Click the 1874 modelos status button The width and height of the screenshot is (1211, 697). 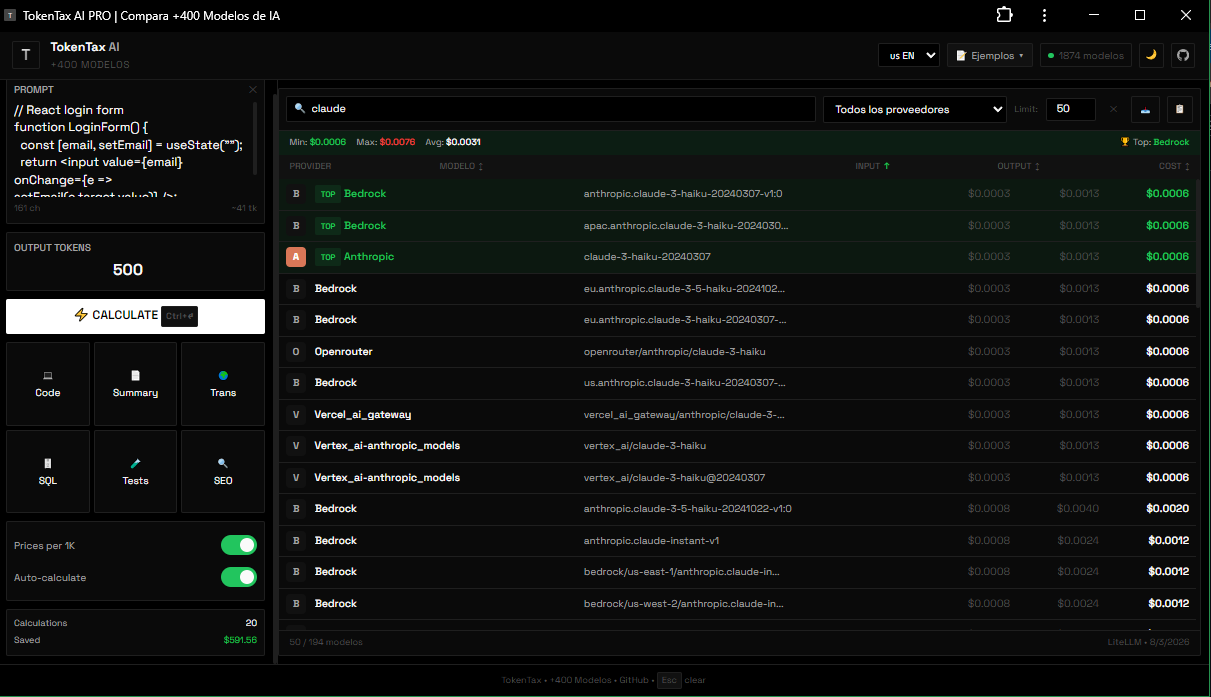coord(1086,55)
